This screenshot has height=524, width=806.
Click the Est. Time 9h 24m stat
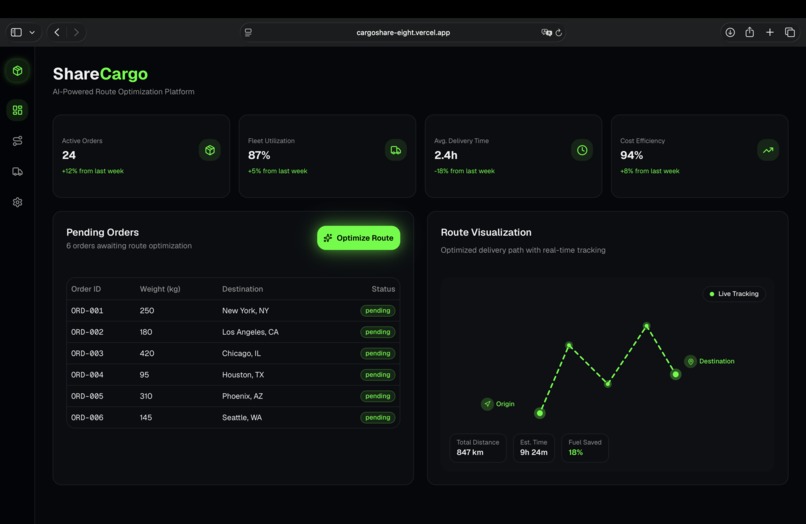(x=534, y=447)
